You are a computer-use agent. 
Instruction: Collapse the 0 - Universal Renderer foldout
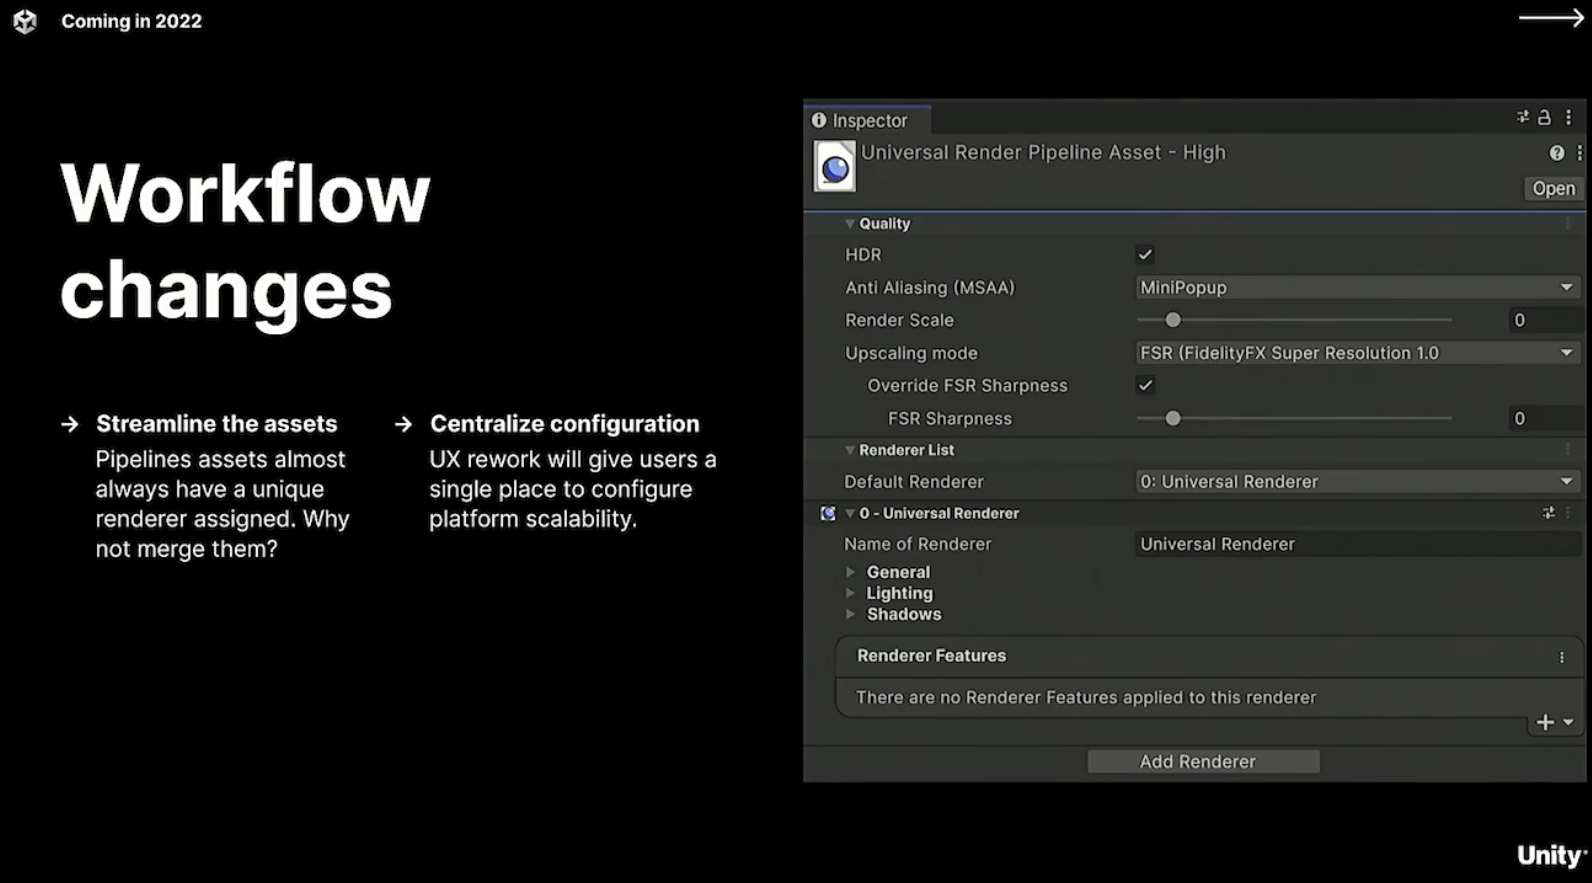[x=850, y=513]
